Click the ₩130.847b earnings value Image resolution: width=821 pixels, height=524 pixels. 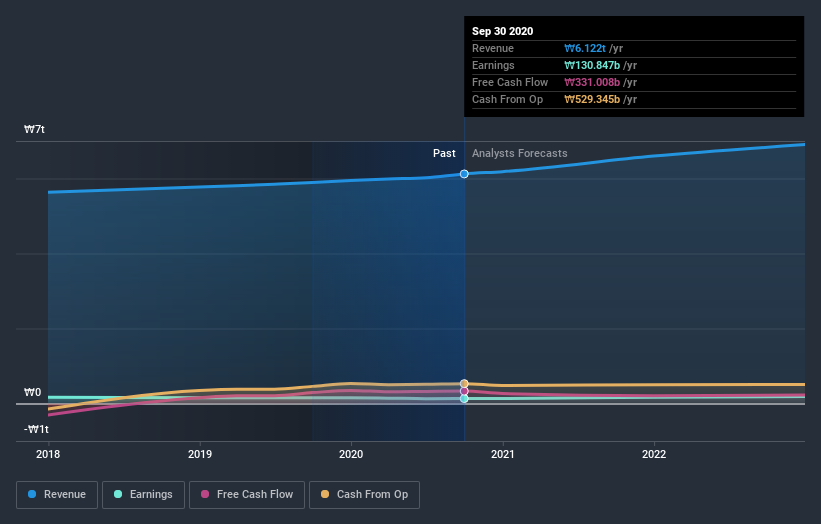[x=592, y=65]
